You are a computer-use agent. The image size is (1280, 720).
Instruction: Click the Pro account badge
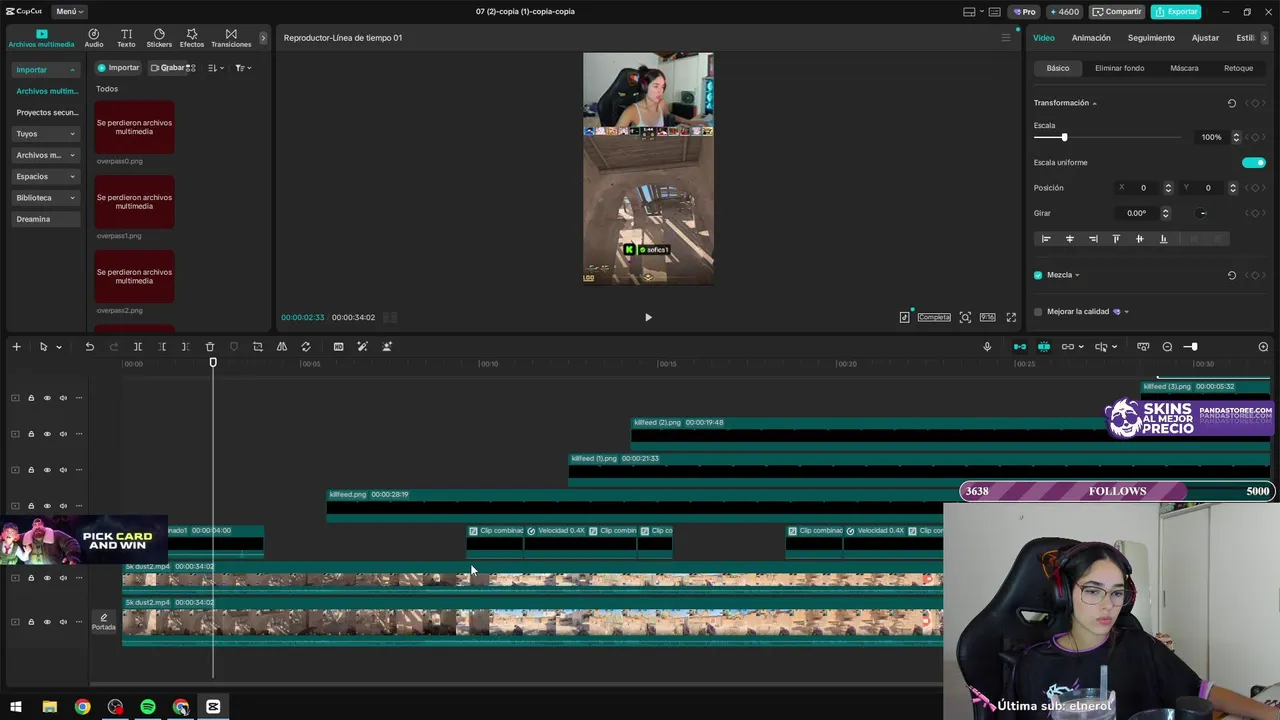tap(1024, 11)
